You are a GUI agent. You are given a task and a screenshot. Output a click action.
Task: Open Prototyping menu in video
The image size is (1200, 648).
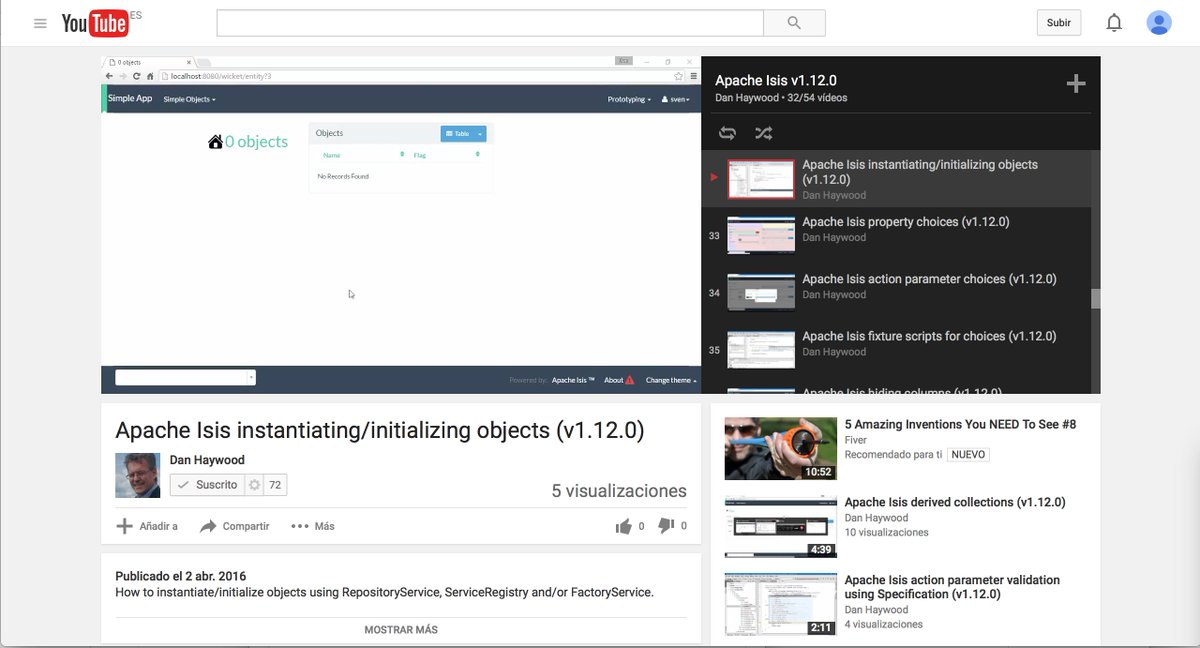629,99
